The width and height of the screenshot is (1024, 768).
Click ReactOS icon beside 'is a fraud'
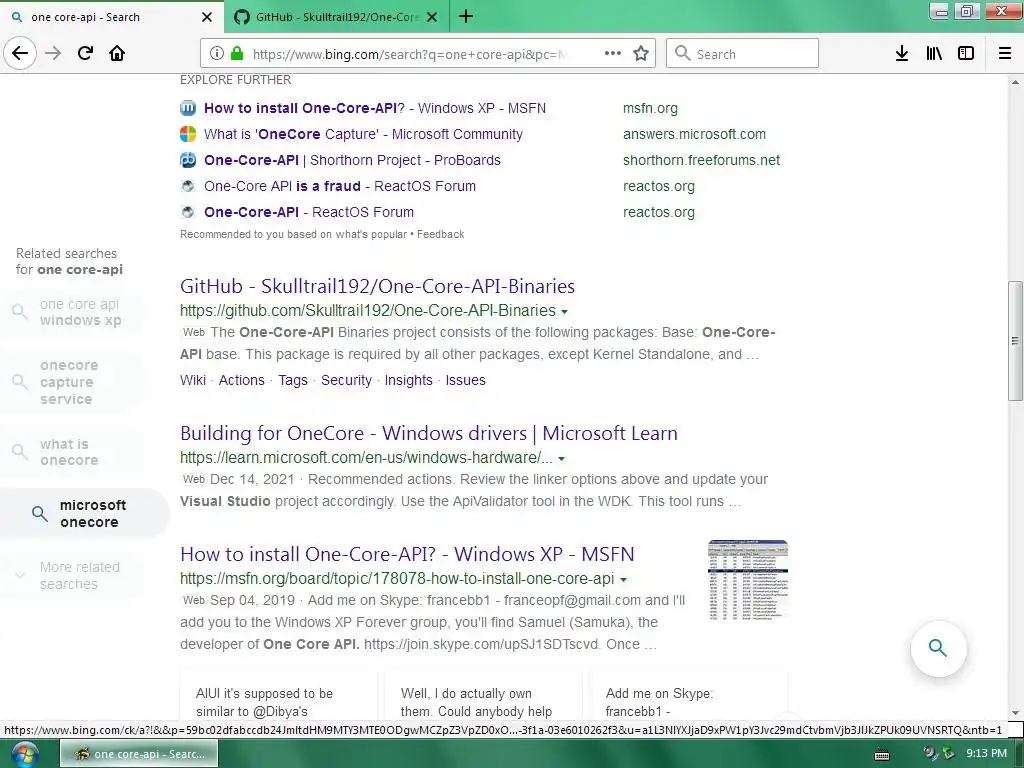click(188, 186)
